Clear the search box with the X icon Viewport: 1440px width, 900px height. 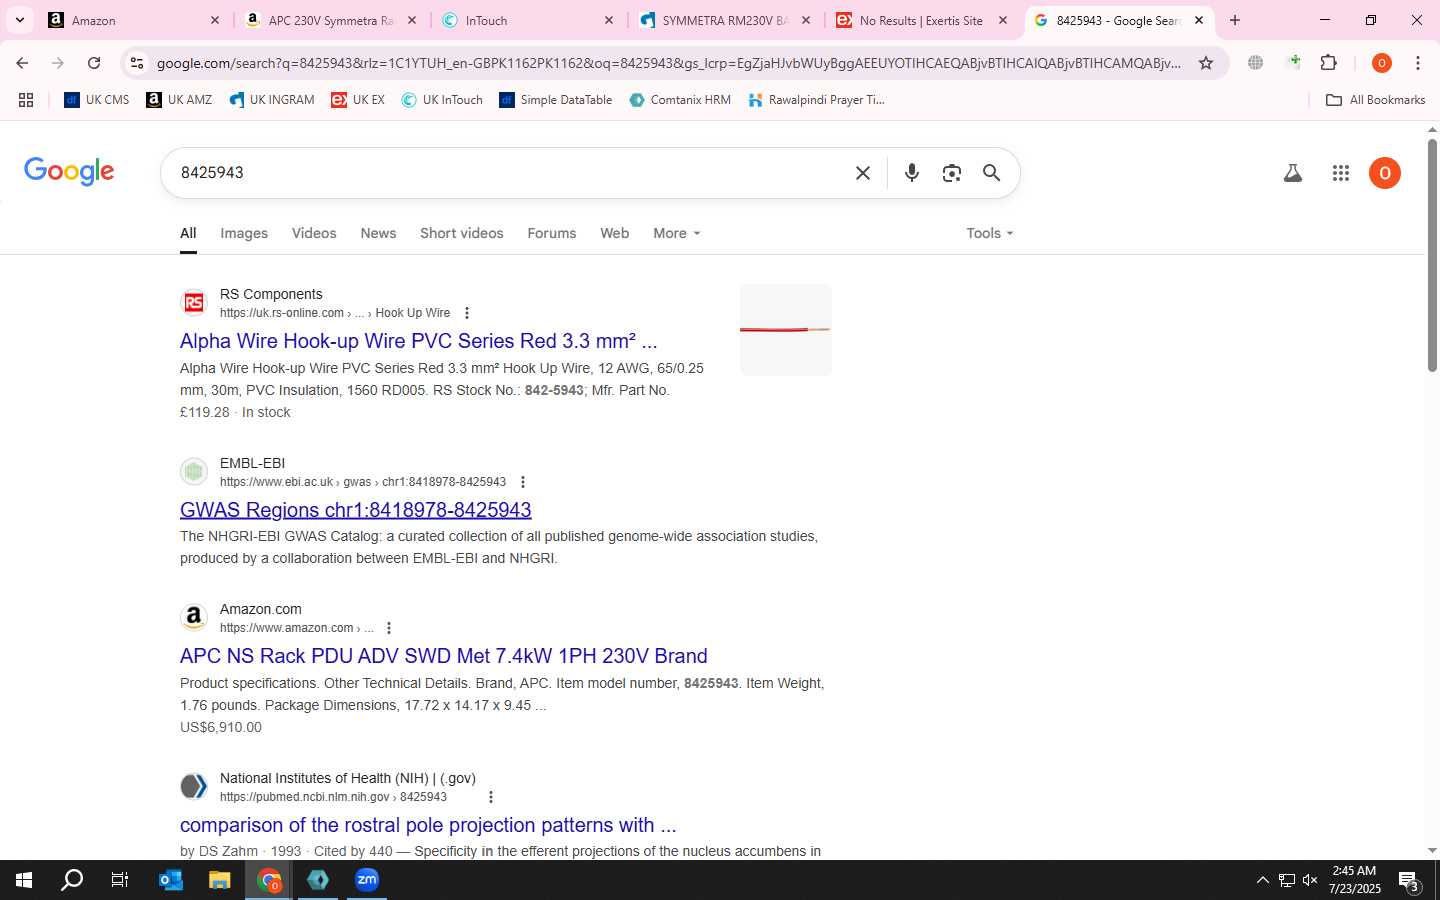[863, 173]
